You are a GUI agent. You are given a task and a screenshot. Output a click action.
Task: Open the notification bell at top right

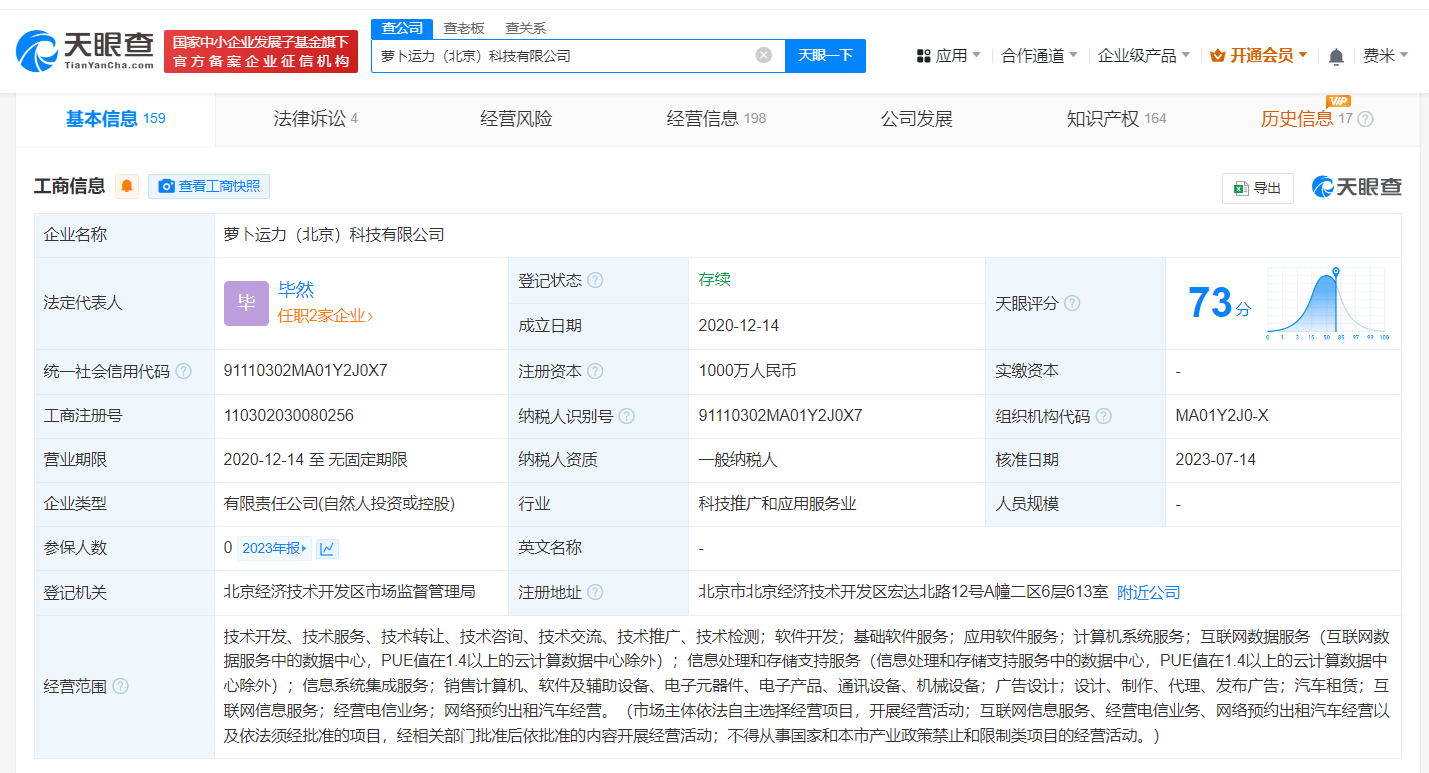[1336, 57]
